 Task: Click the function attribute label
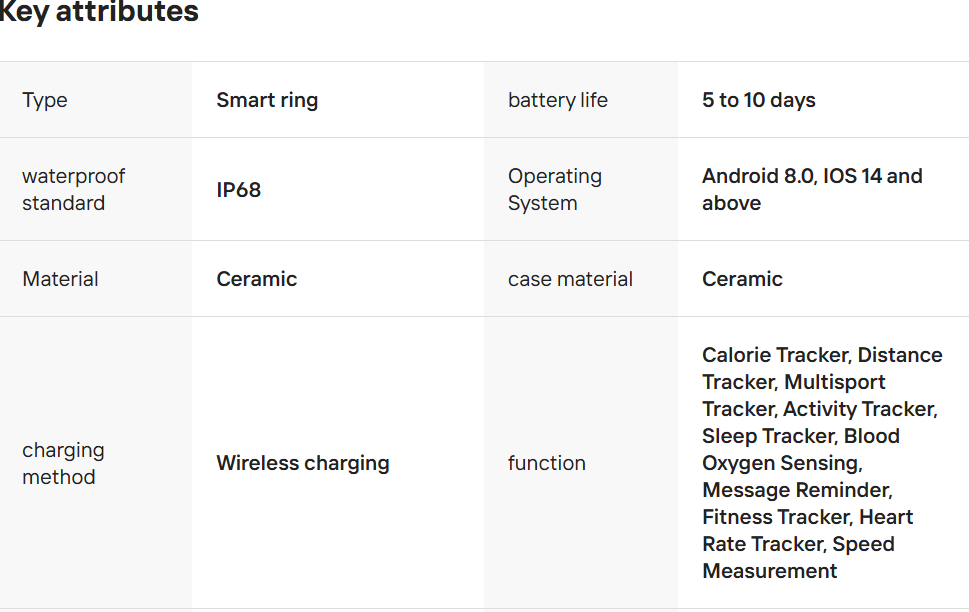point(546,463)
